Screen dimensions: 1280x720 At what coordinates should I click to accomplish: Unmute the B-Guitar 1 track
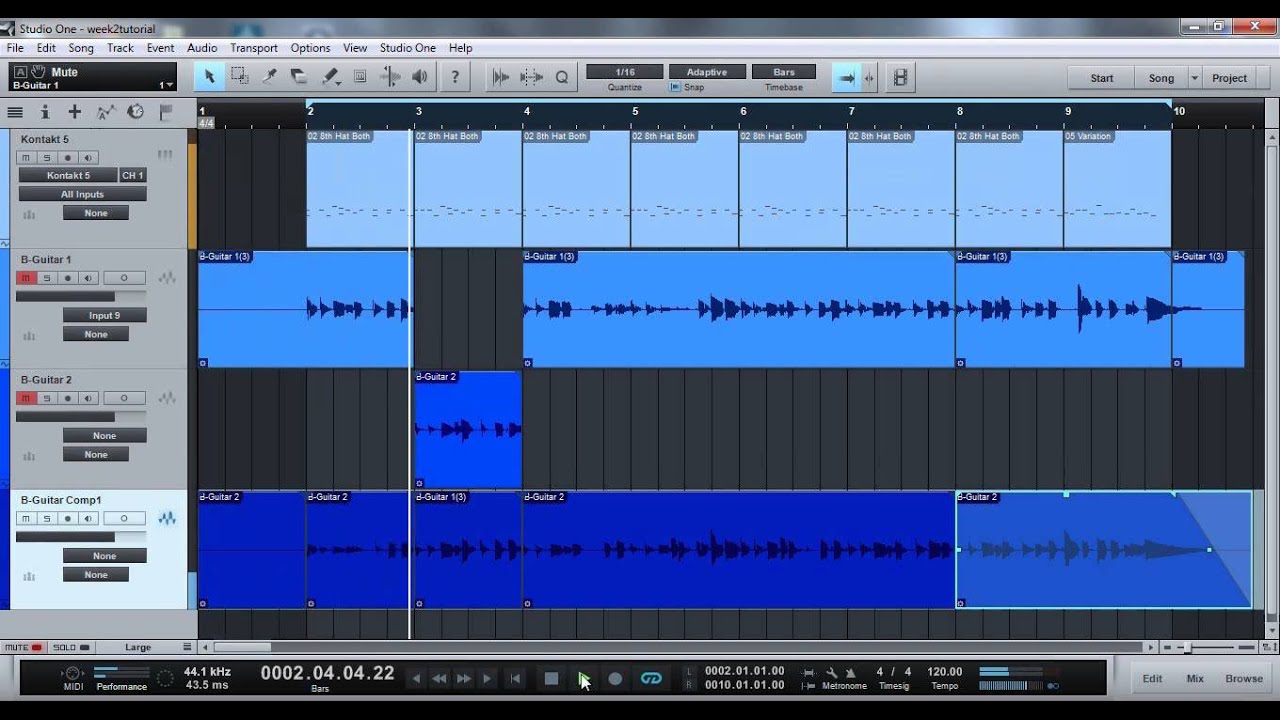pyautogui.click(x=26, y=278)
